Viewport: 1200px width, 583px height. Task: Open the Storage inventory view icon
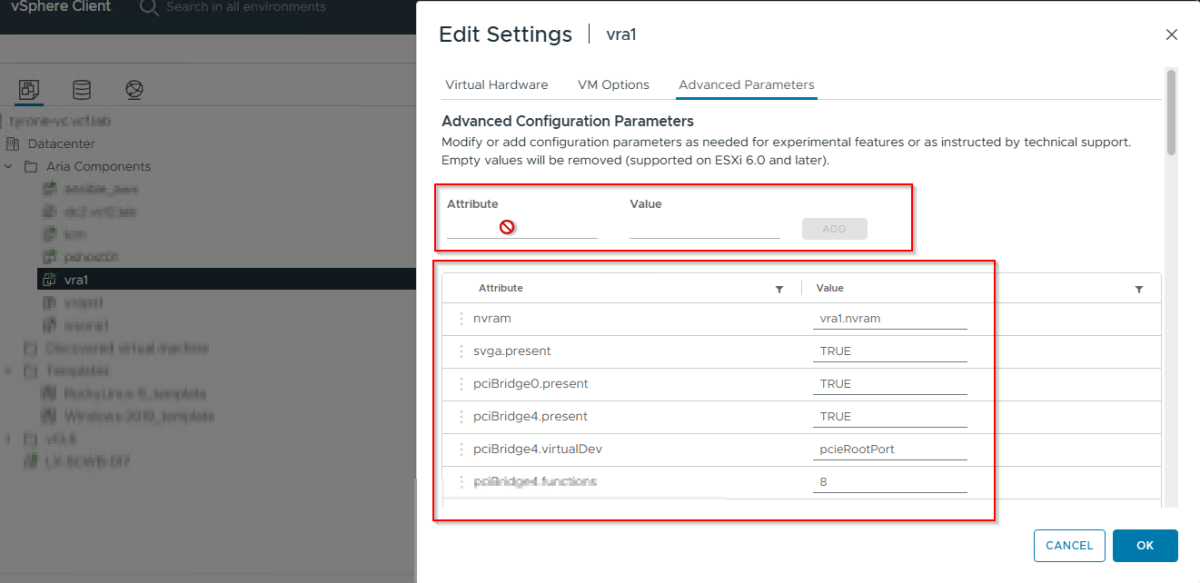82,90
